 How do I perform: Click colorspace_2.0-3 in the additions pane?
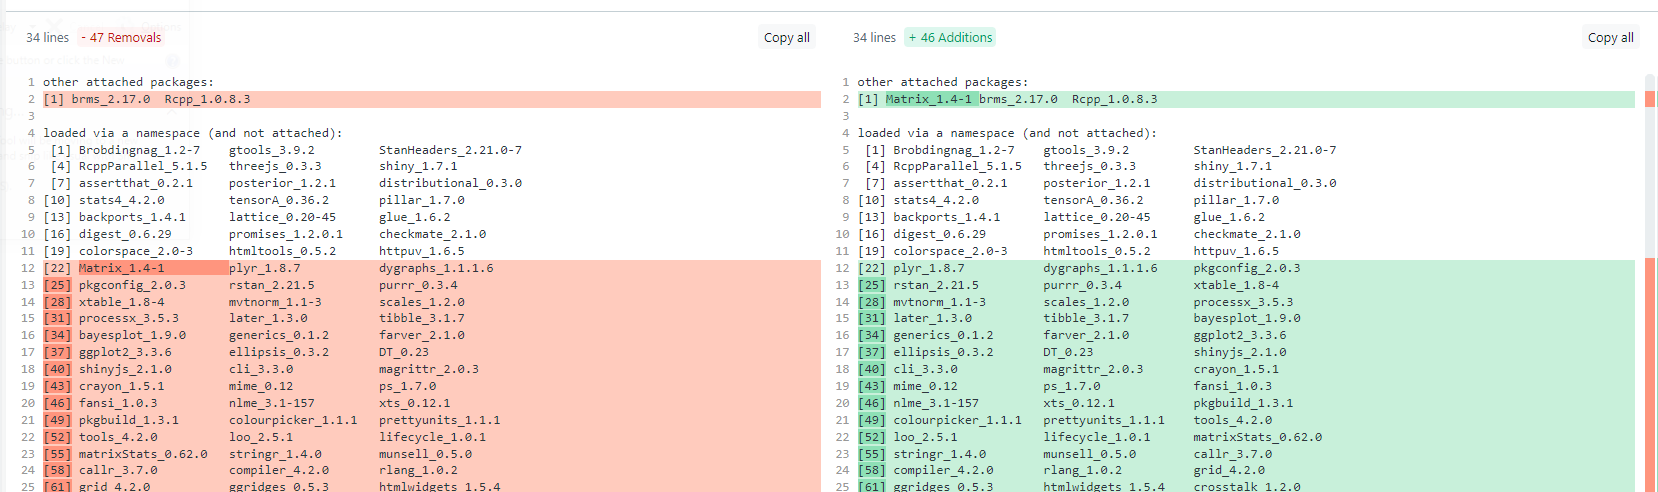pyautogui.click(x=950, y=251)
